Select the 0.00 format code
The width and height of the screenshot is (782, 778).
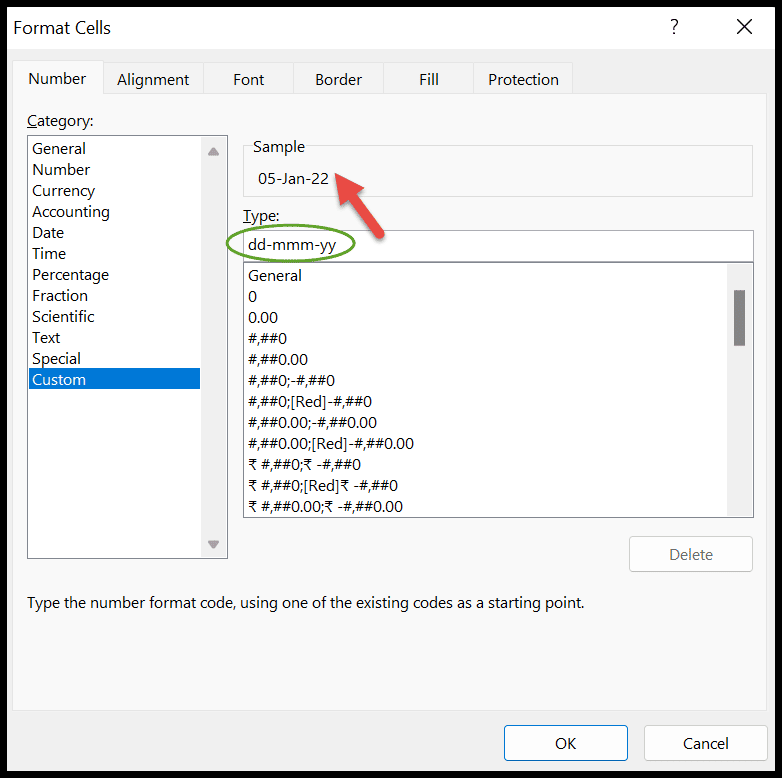coord(485,318)
